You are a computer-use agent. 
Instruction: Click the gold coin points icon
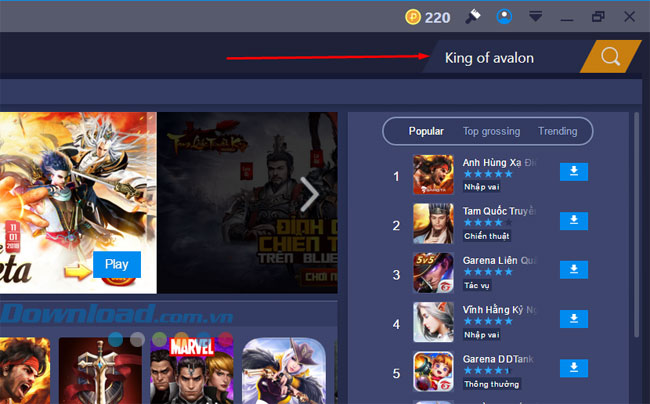point(413,16)
